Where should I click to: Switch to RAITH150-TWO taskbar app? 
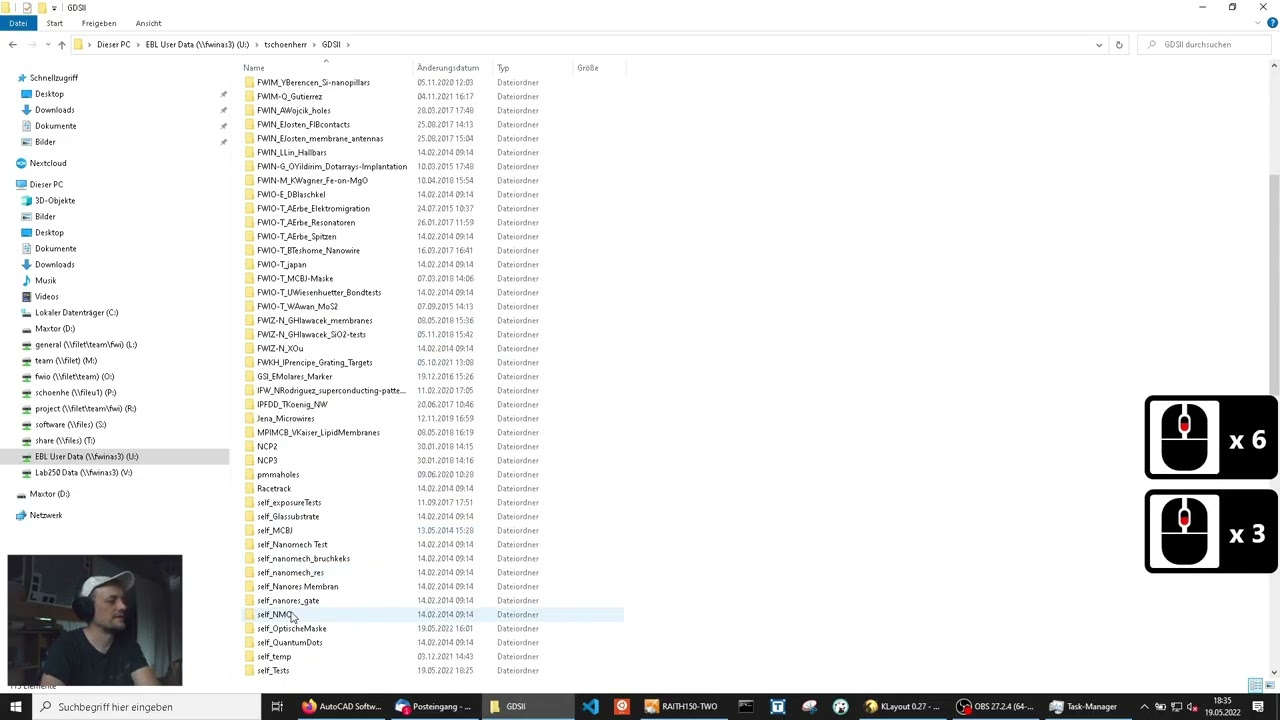pyautogui.click(x=682, y=707)
